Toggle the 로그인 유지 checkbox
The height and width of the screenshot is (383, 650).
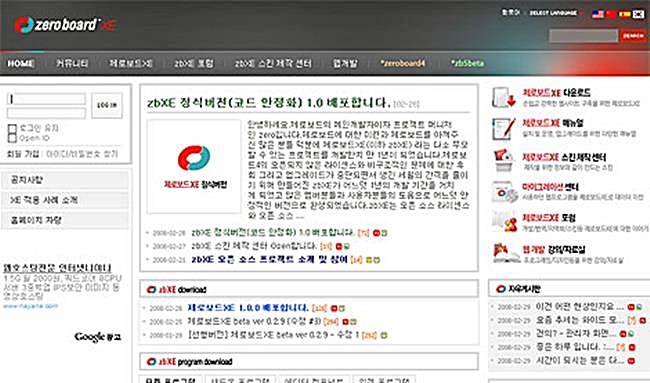point(12,128)
